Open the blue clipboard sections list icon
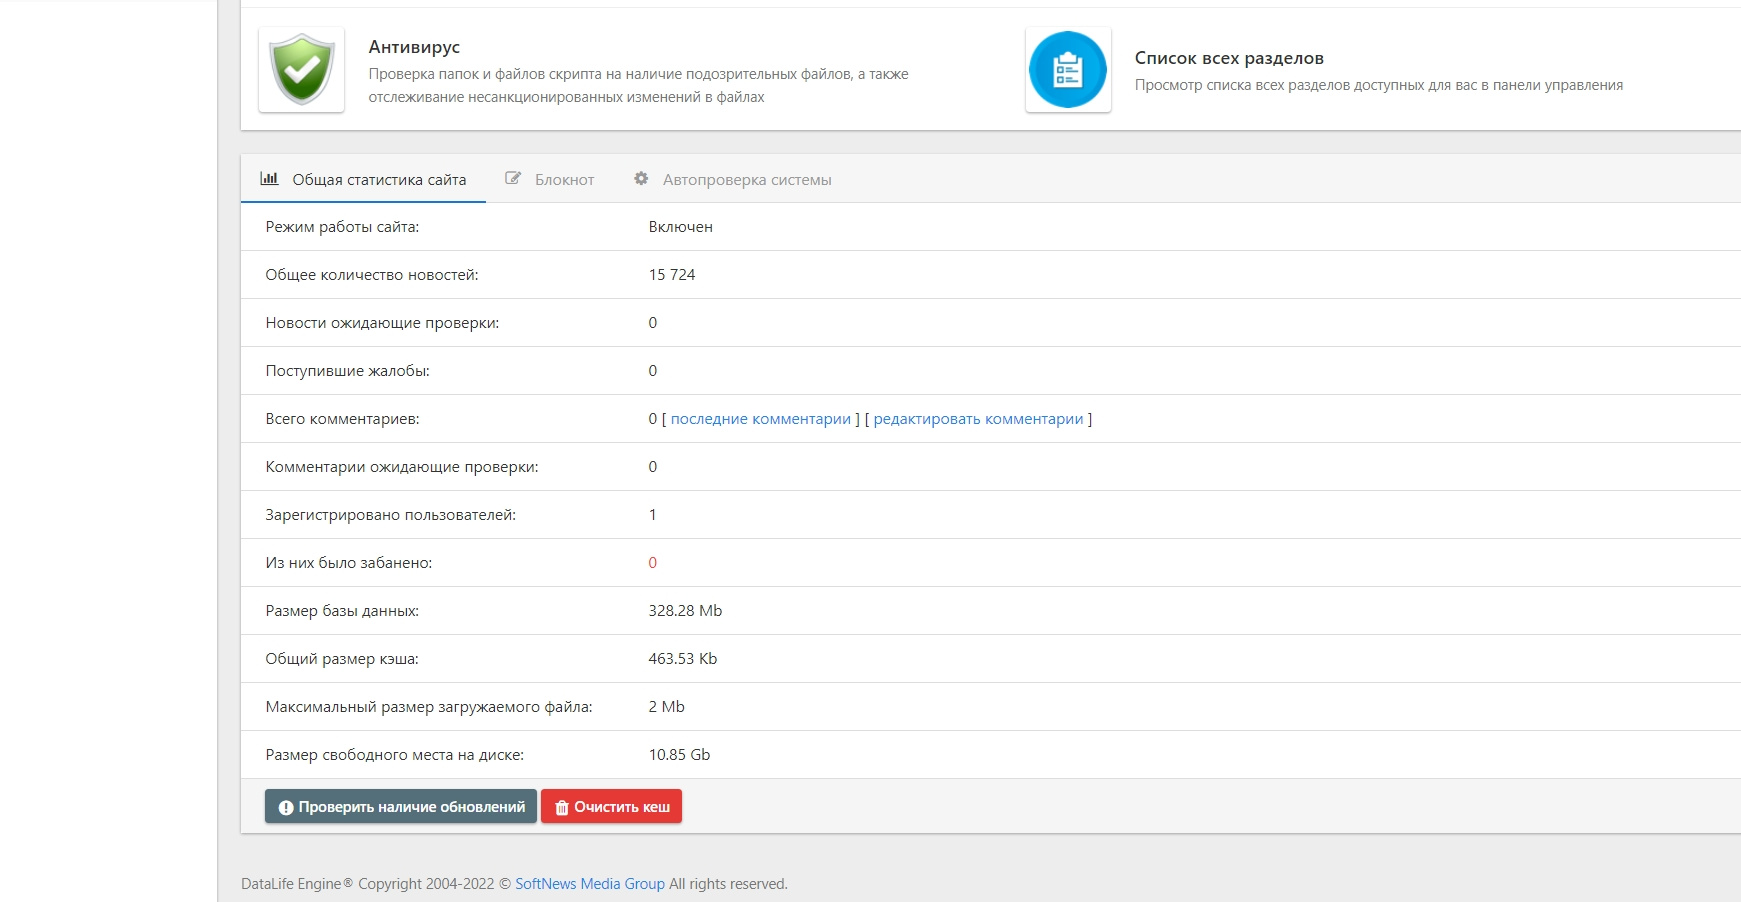The width and height of the screenshot is (1741, 902). pyautogui.click(x=1068, y=70)
